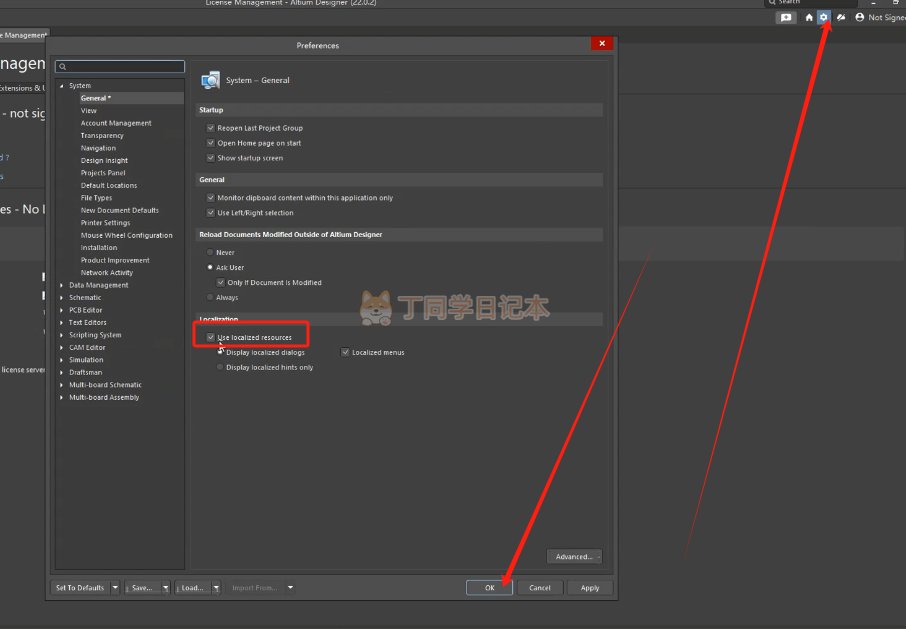Click the notifications chat-bubble icon
906x629 pixels.
click(786, 17)
